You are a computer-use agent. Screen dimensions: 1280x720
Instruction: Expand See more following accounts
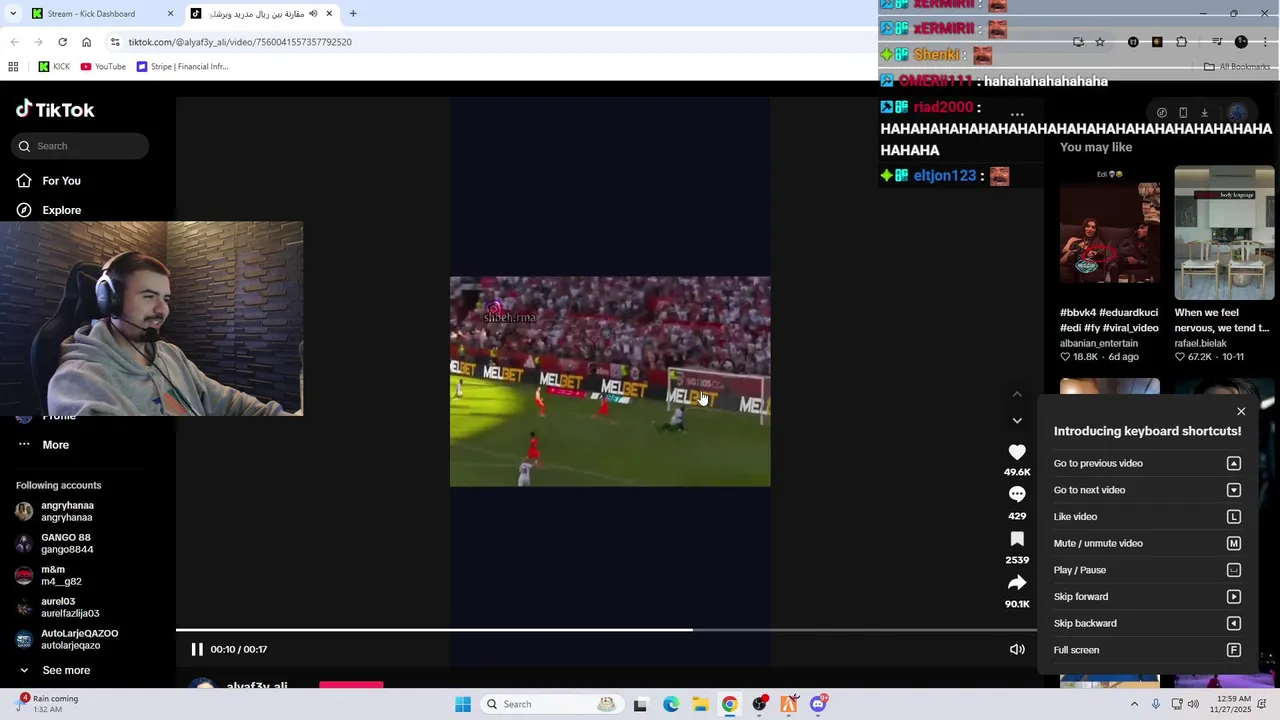click(66, 670)
